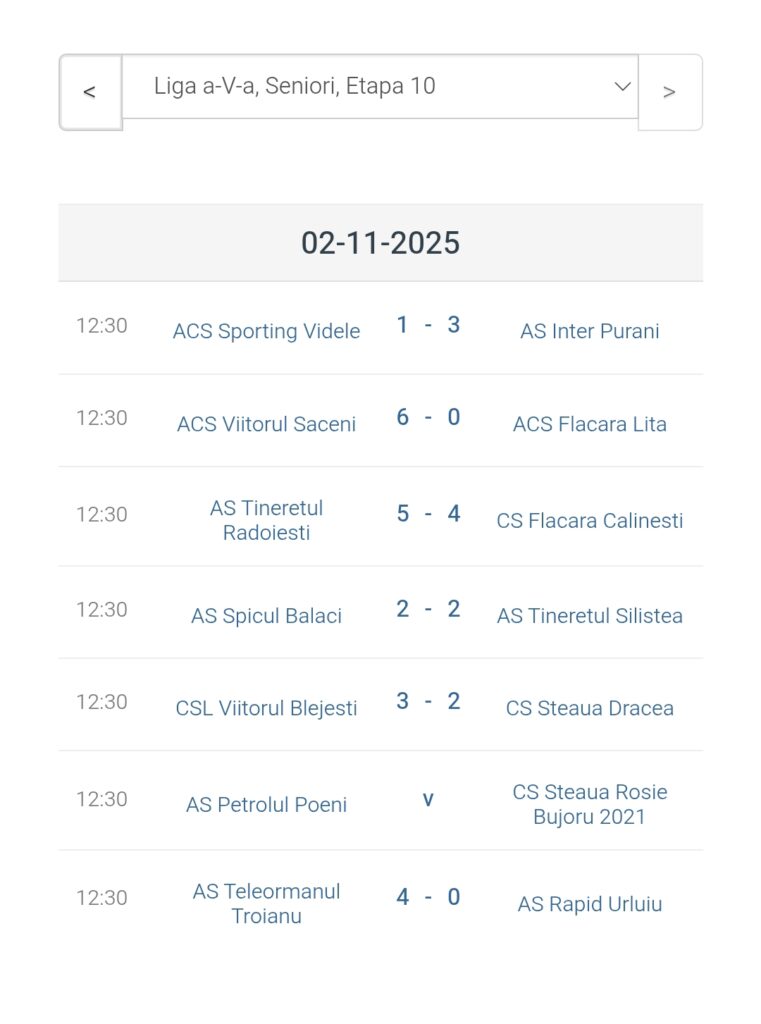Go to previous round with left arrow
This screenshot has height=1024, width=761.
90,92
